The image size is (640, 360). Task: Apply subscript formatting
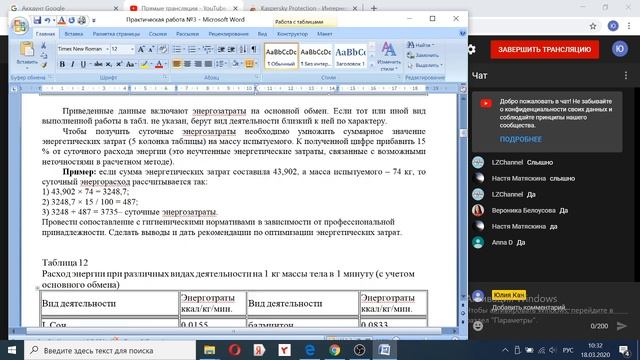click(109, 64)
